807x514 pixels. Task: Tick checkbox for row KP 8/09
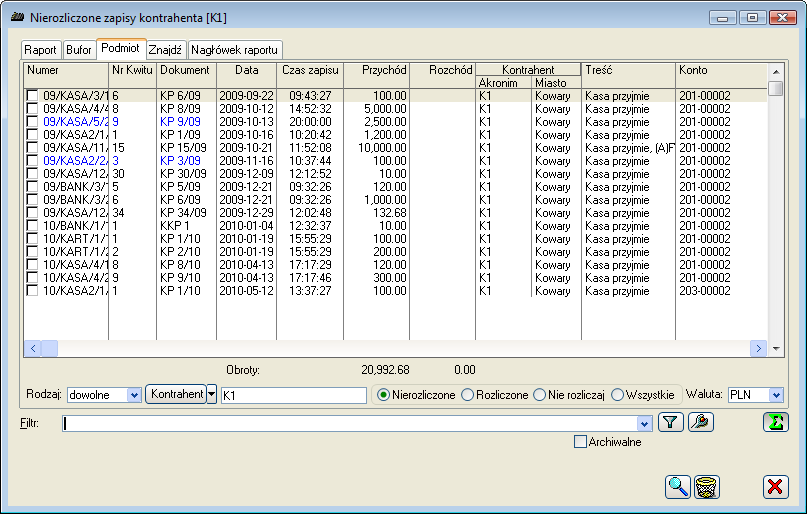pos(32,109)
